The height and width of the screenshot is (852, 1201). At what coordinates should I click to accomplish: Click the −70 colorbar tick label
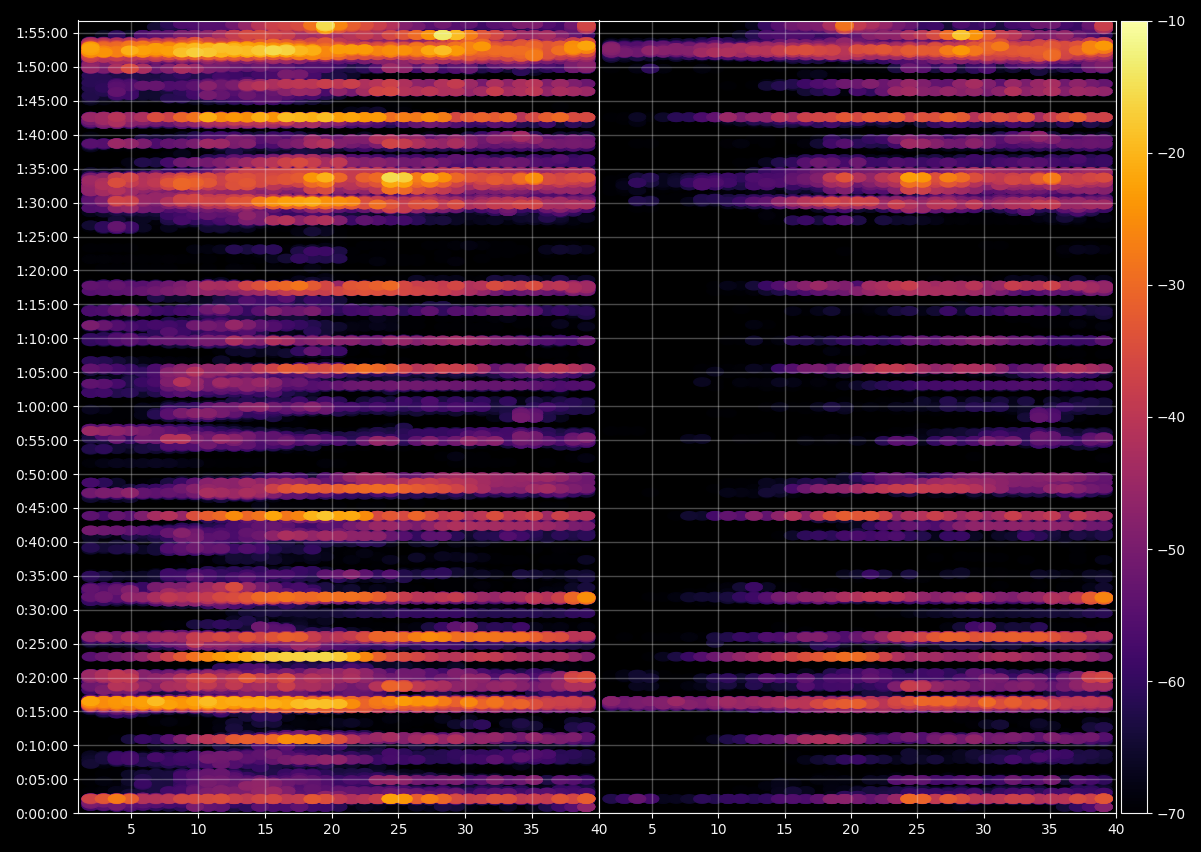(1171, 814)
